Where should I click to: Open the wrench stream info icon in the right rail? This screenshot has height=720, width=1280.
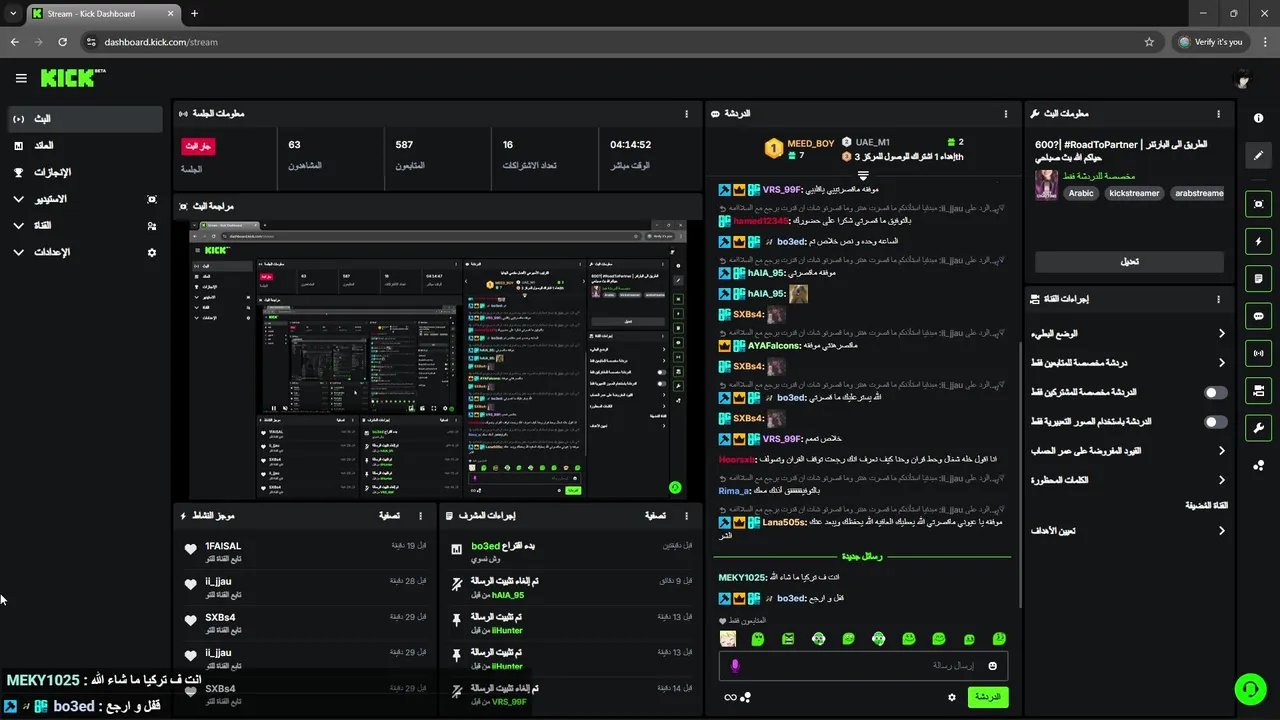pyautogui.click(x=1258, y=428)
